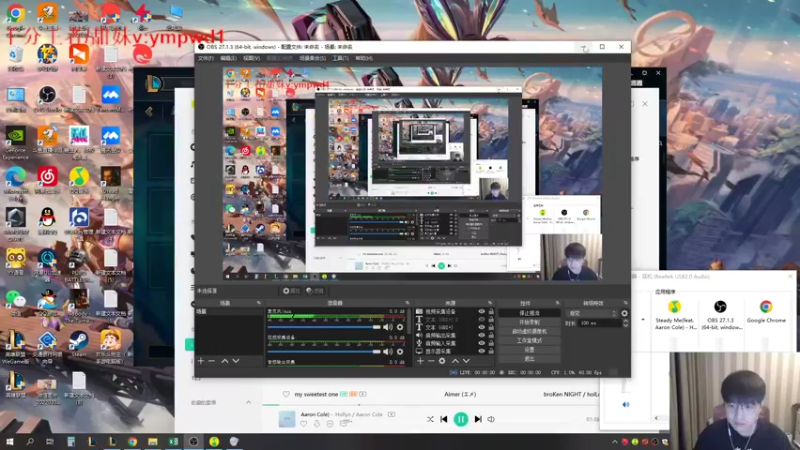Click Stop Streaming button in Controls

[x=529, y=313]
